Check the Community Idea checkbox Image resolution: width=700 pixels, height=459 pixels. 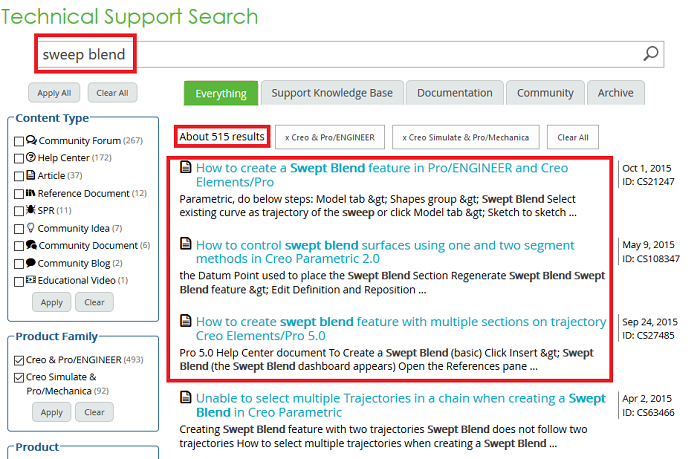pos(19,229)
